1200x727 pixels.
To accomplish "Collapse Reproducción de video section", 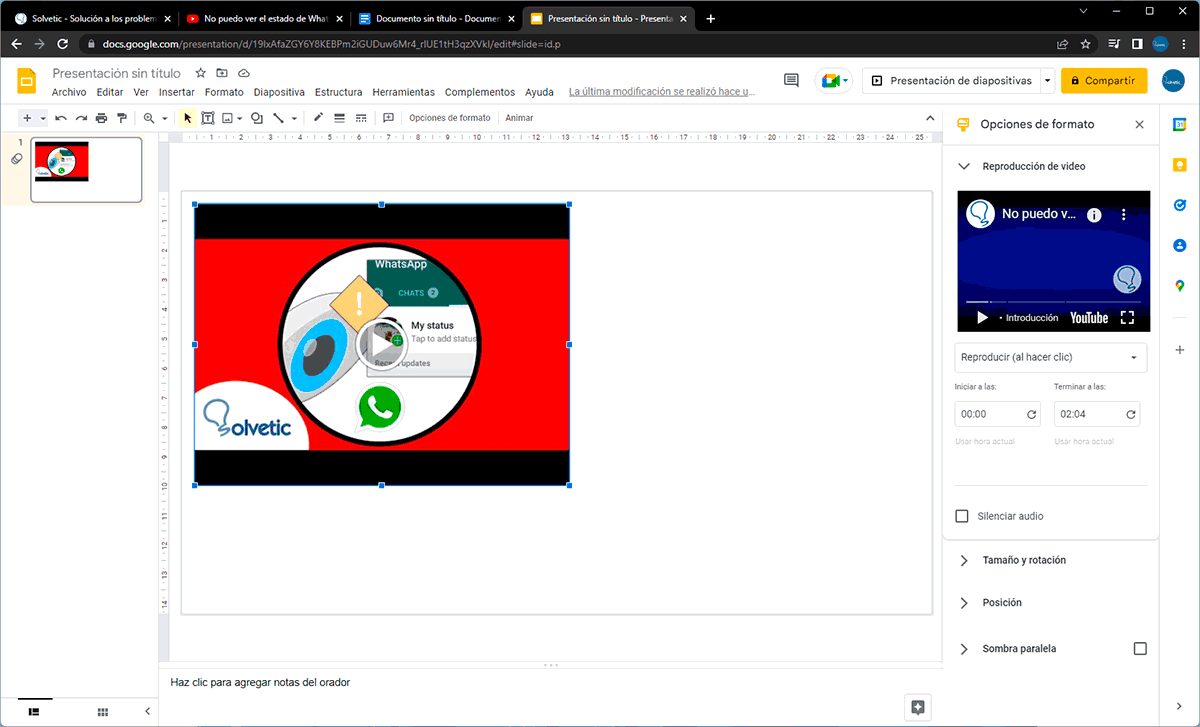I will click(964, 167).
